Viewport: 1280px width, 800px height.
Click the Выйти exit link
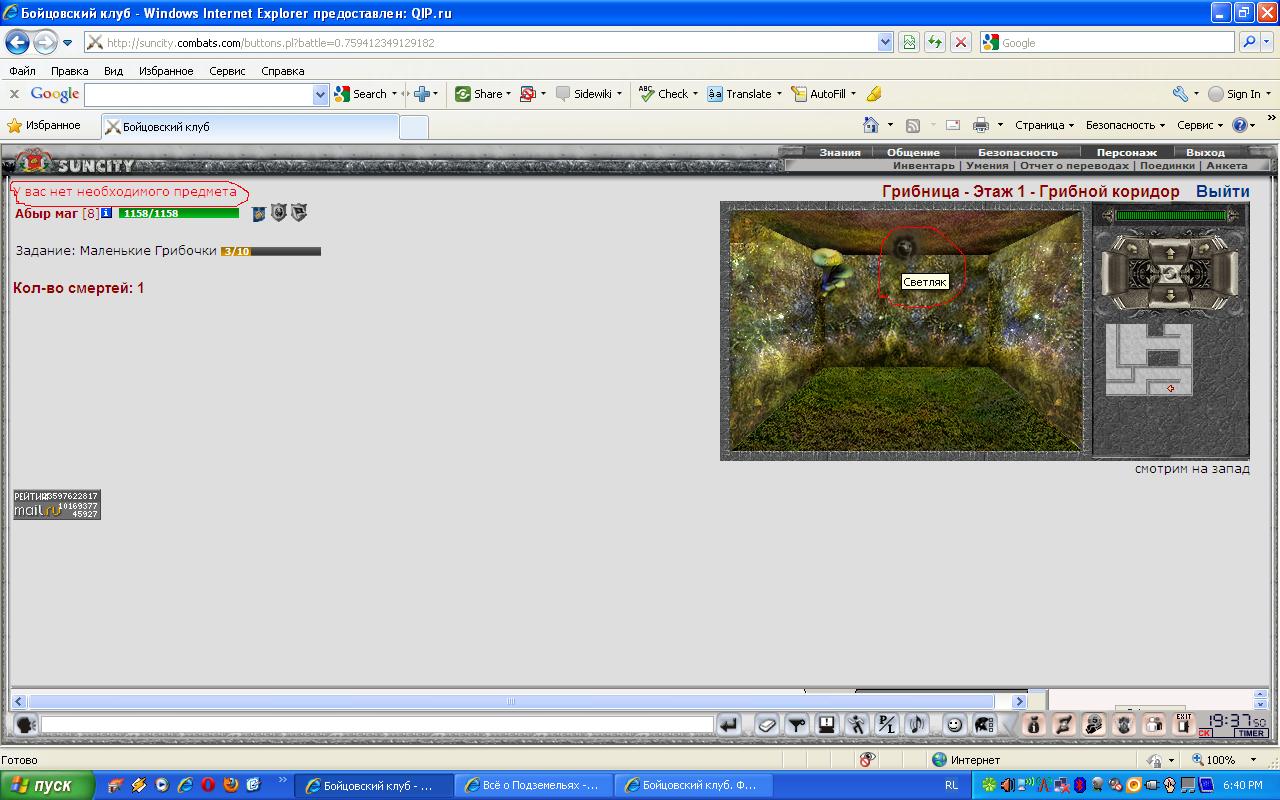coord(1223,191)
